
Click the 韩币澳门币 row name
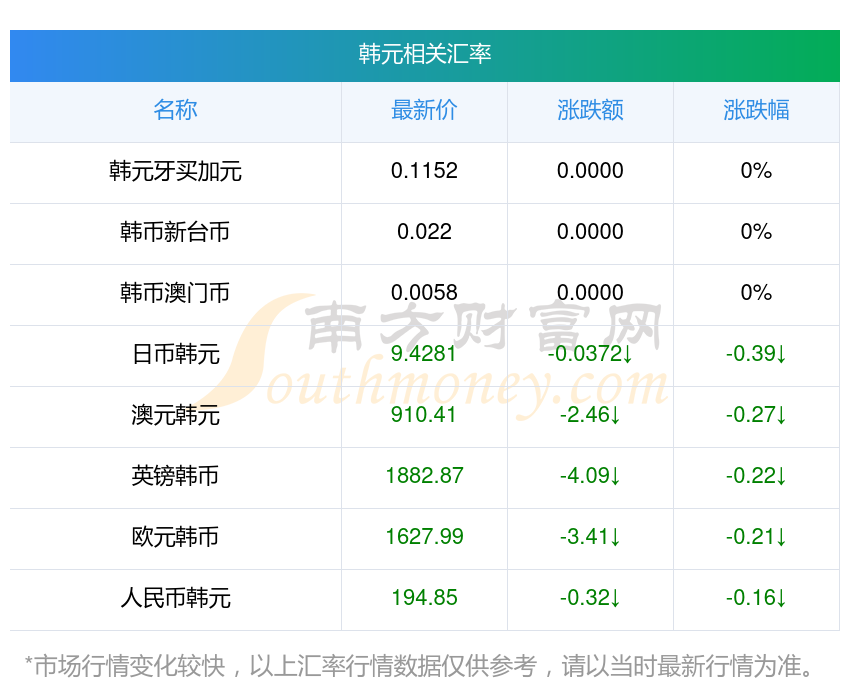pyautogui.click(x=175, y=293)
